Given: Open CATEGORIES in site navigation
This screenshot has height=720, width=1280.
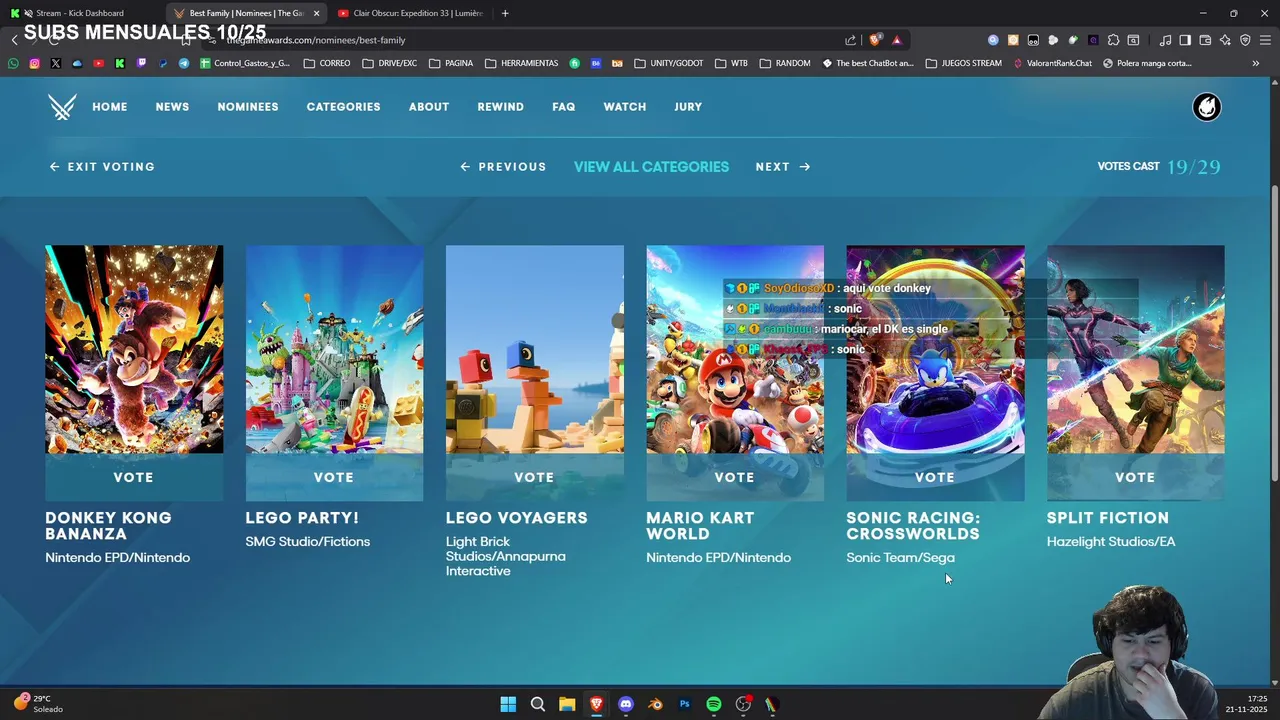Looking at the screenshot, I should 343,107.
